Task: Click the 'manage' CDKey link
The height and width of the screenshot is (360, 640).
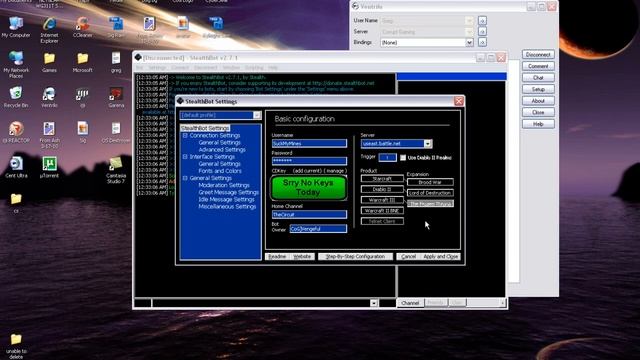Action: [336, 171]
